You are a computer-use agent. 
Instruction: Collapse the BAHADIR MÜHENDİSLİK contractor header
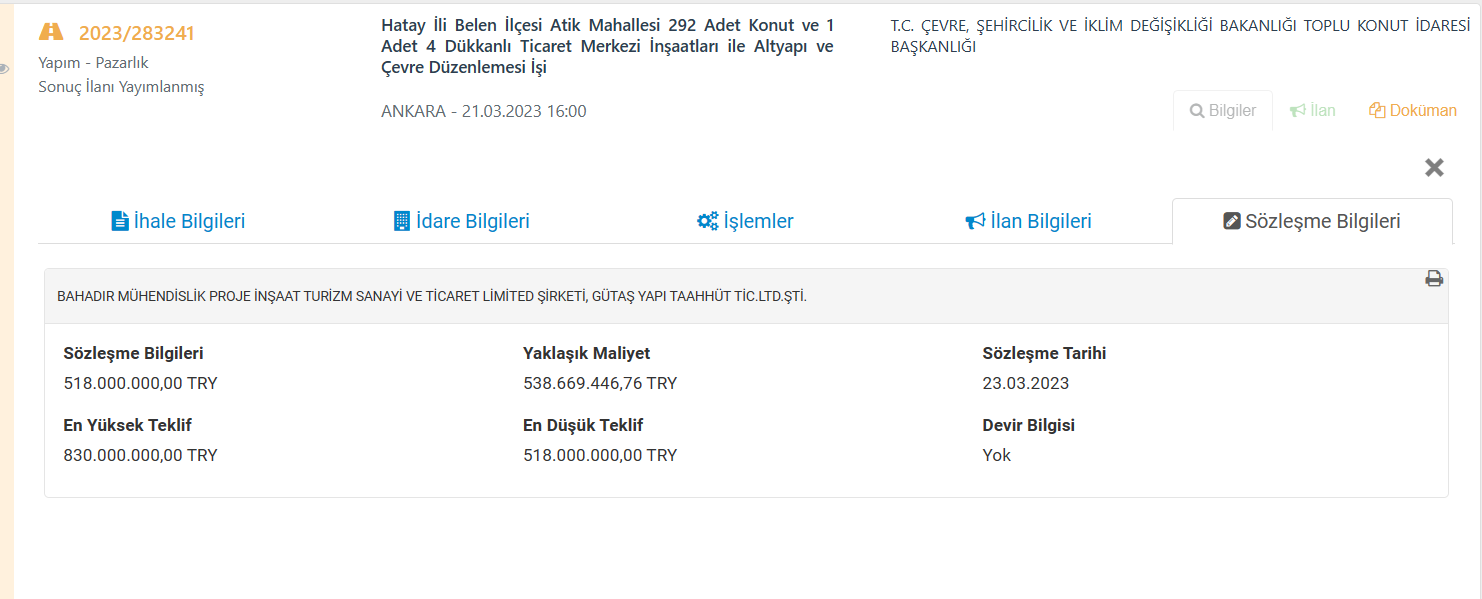pos(432,296)
